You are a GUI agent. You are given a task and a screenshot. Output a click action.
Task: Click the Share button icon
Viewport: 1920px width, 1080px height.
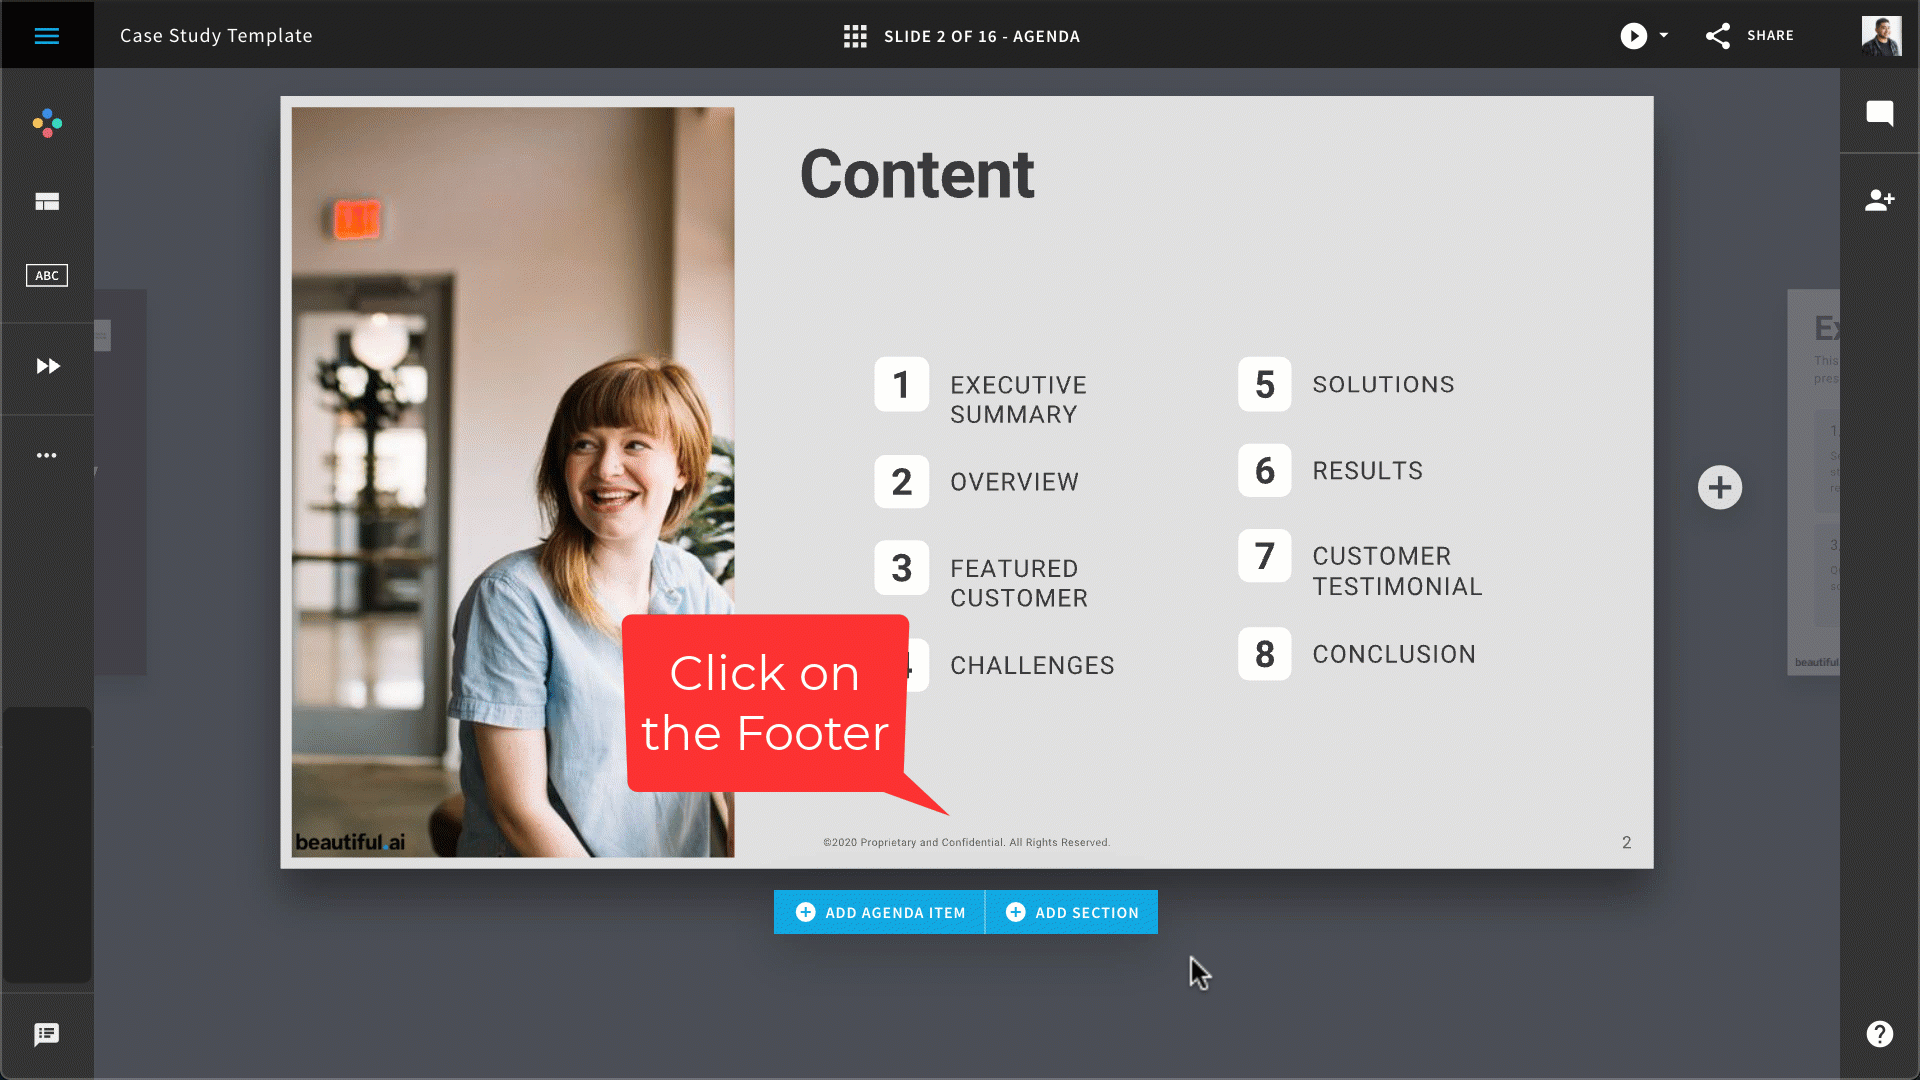point(1717,34)
